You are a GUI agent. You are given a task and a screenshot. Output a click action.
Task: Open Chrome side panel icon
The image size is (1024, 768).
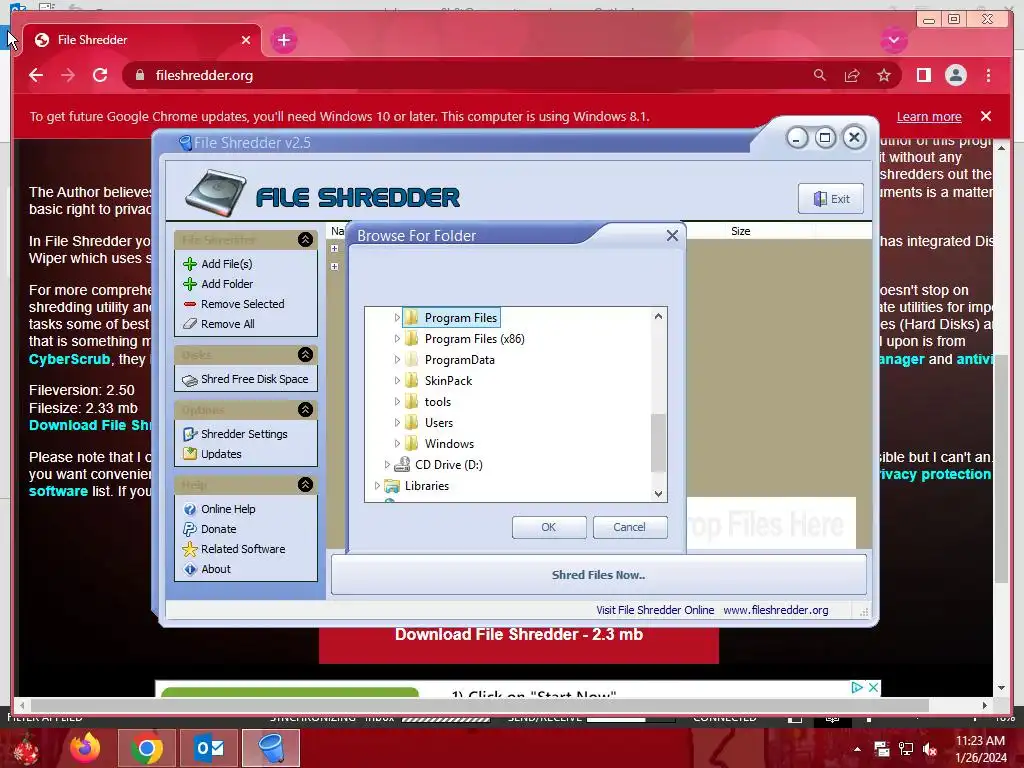923,75
